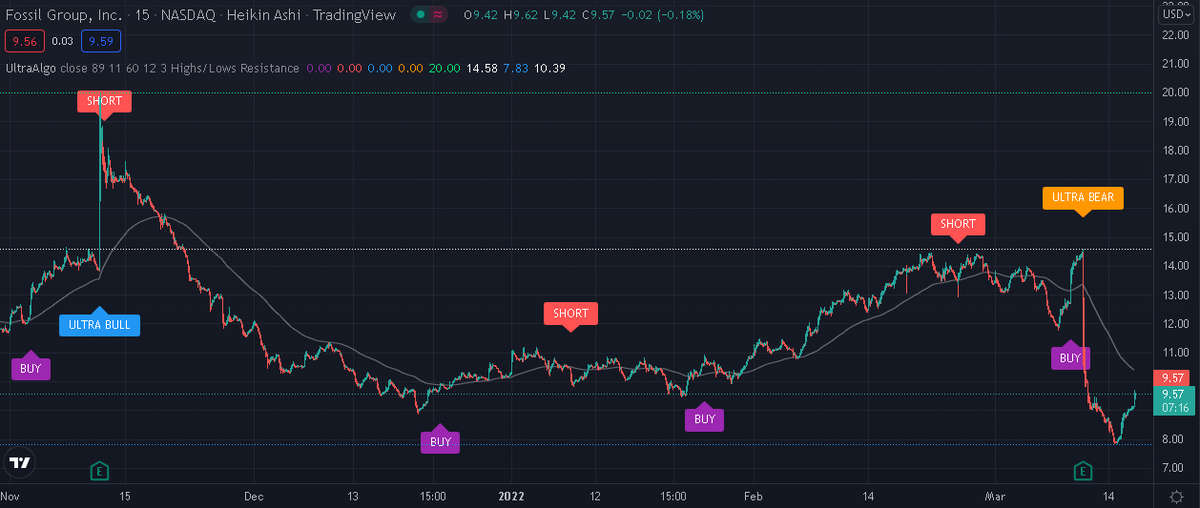Screen dimensions: 1200x508
Task: Click the ULTRA BEAR signal label
Action: [1083, 198]
